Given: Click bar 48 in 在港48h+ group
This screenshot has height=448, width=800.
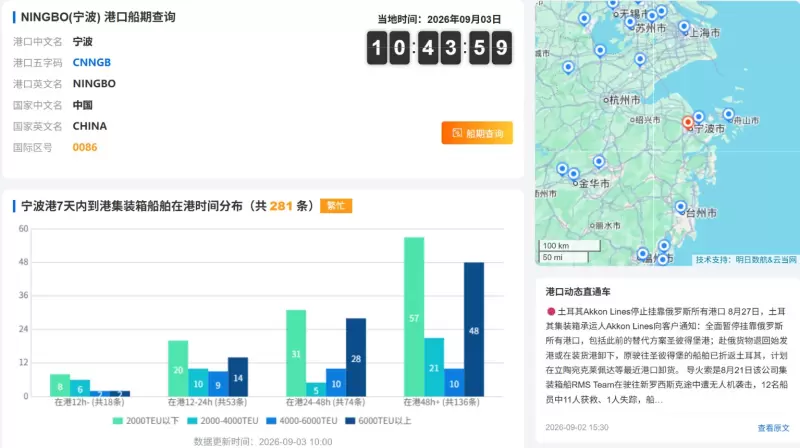Looking at the screenshot, I should [x=474, y=330].
